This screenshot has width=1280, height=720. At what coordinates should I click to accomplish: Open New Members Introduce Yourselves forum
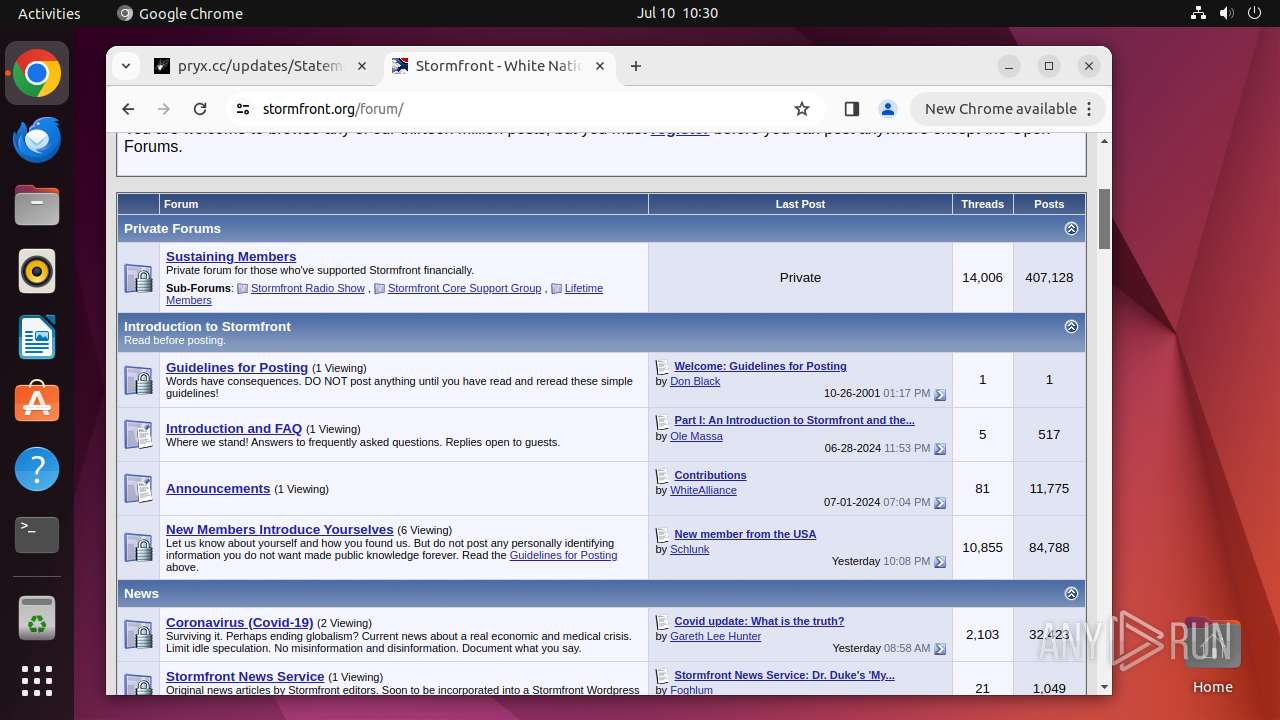(280, 530)
